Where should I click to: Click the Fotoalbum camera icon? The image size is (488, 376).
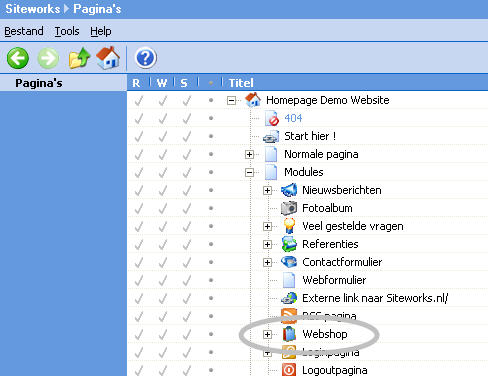tap(289, 208)
